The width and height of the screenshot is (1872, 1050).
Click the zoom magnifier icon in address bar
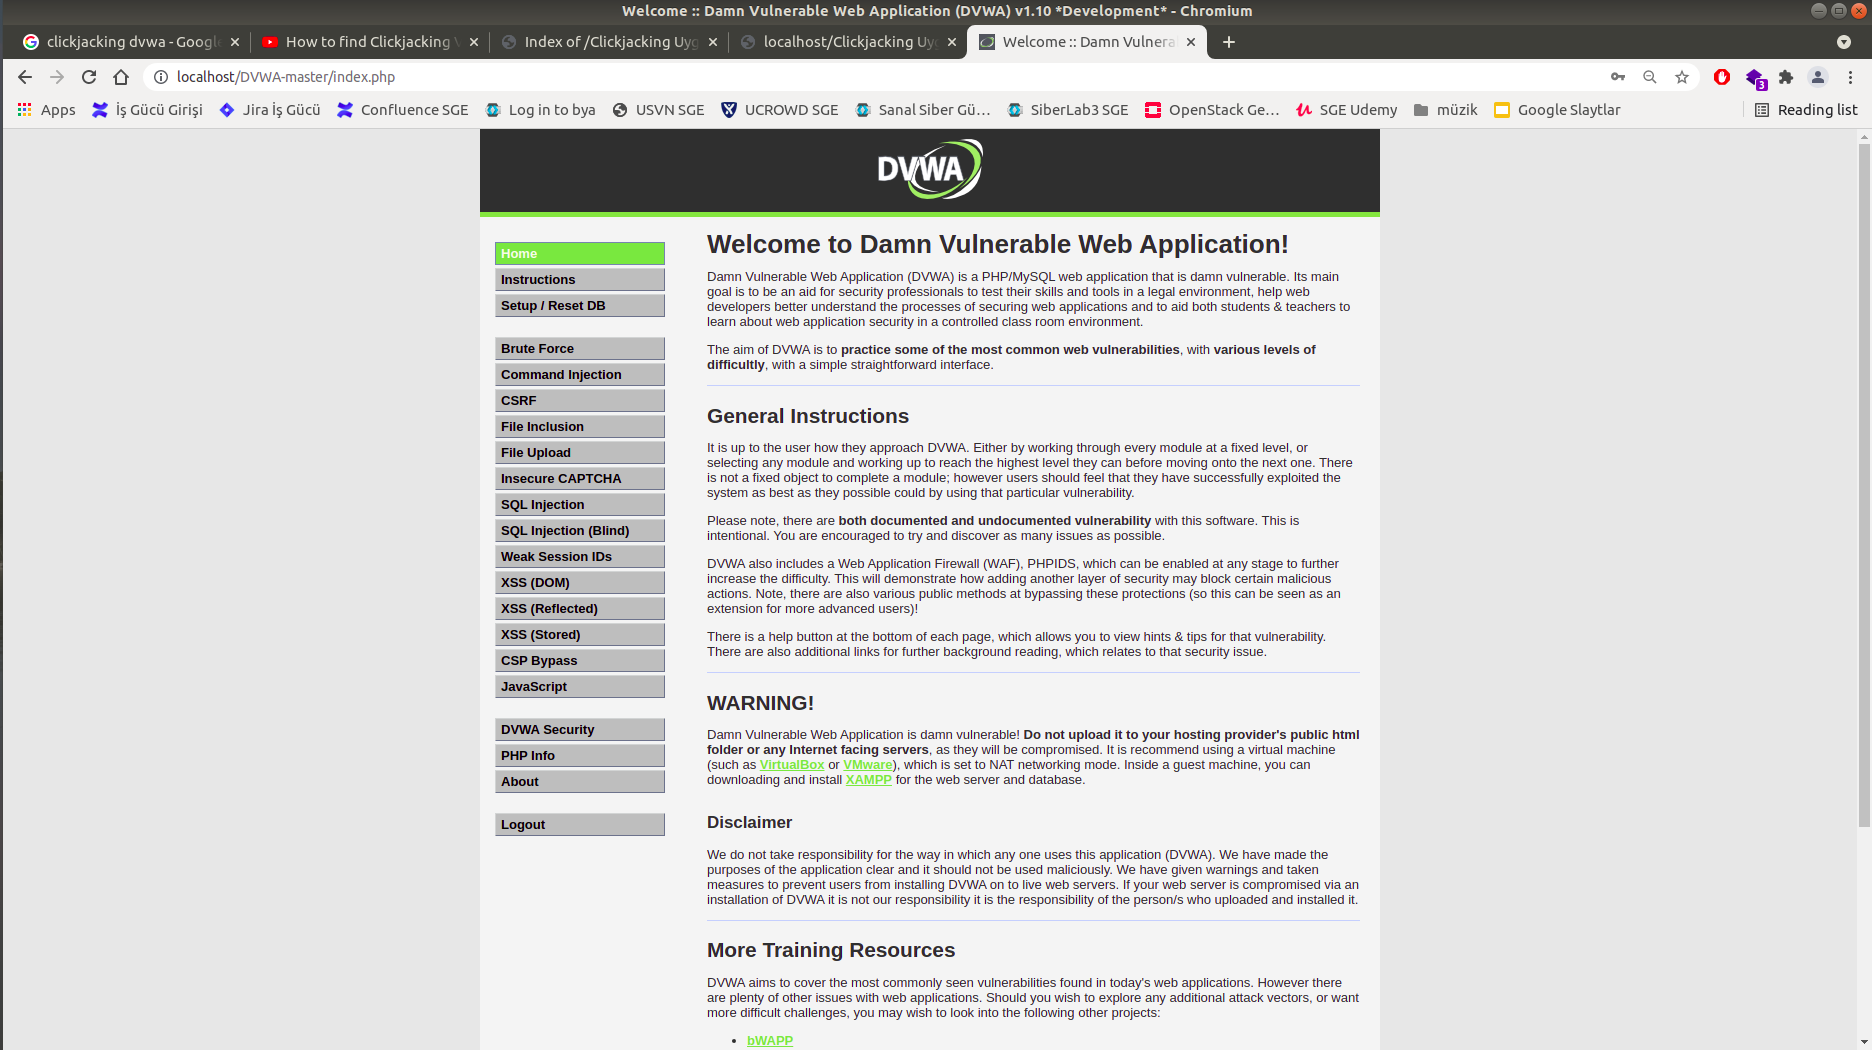pos(1650,77)
